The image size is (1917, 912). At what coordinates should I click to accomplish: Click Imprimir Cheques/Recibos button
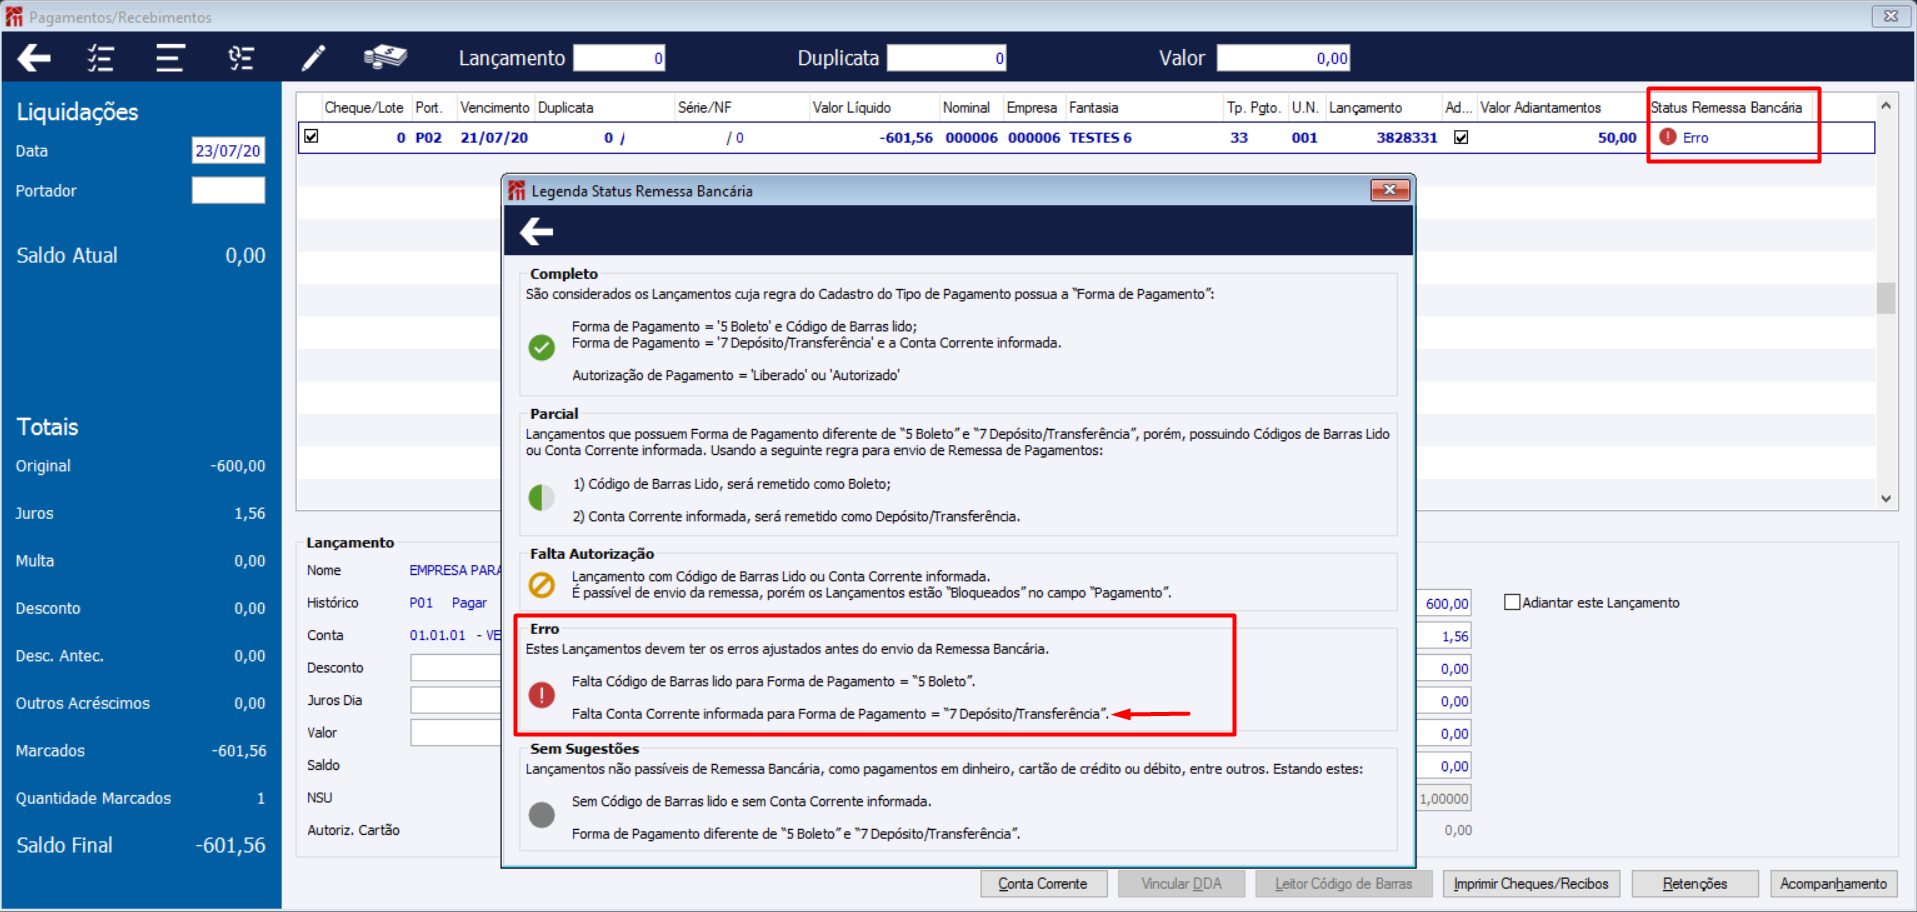coord(1531,884)
